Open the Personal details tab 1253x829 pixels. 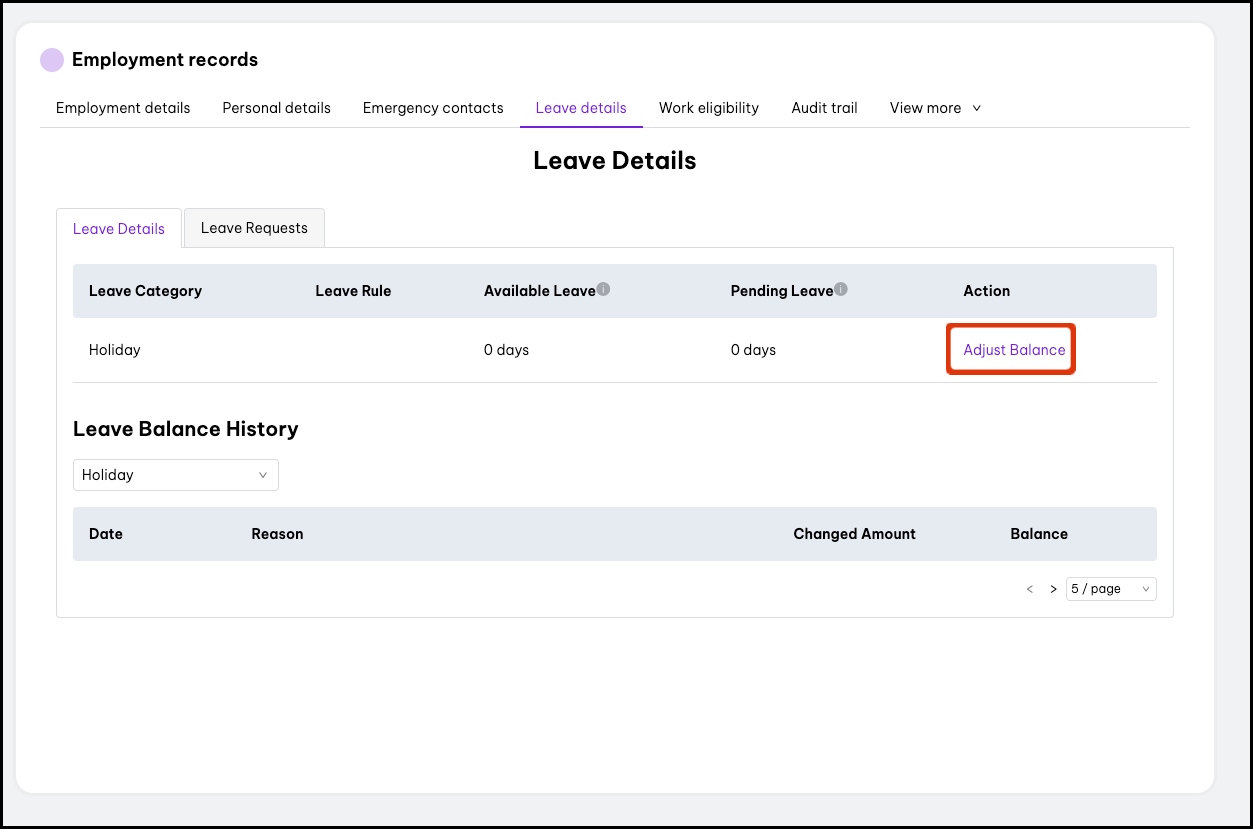pos(276,108)
